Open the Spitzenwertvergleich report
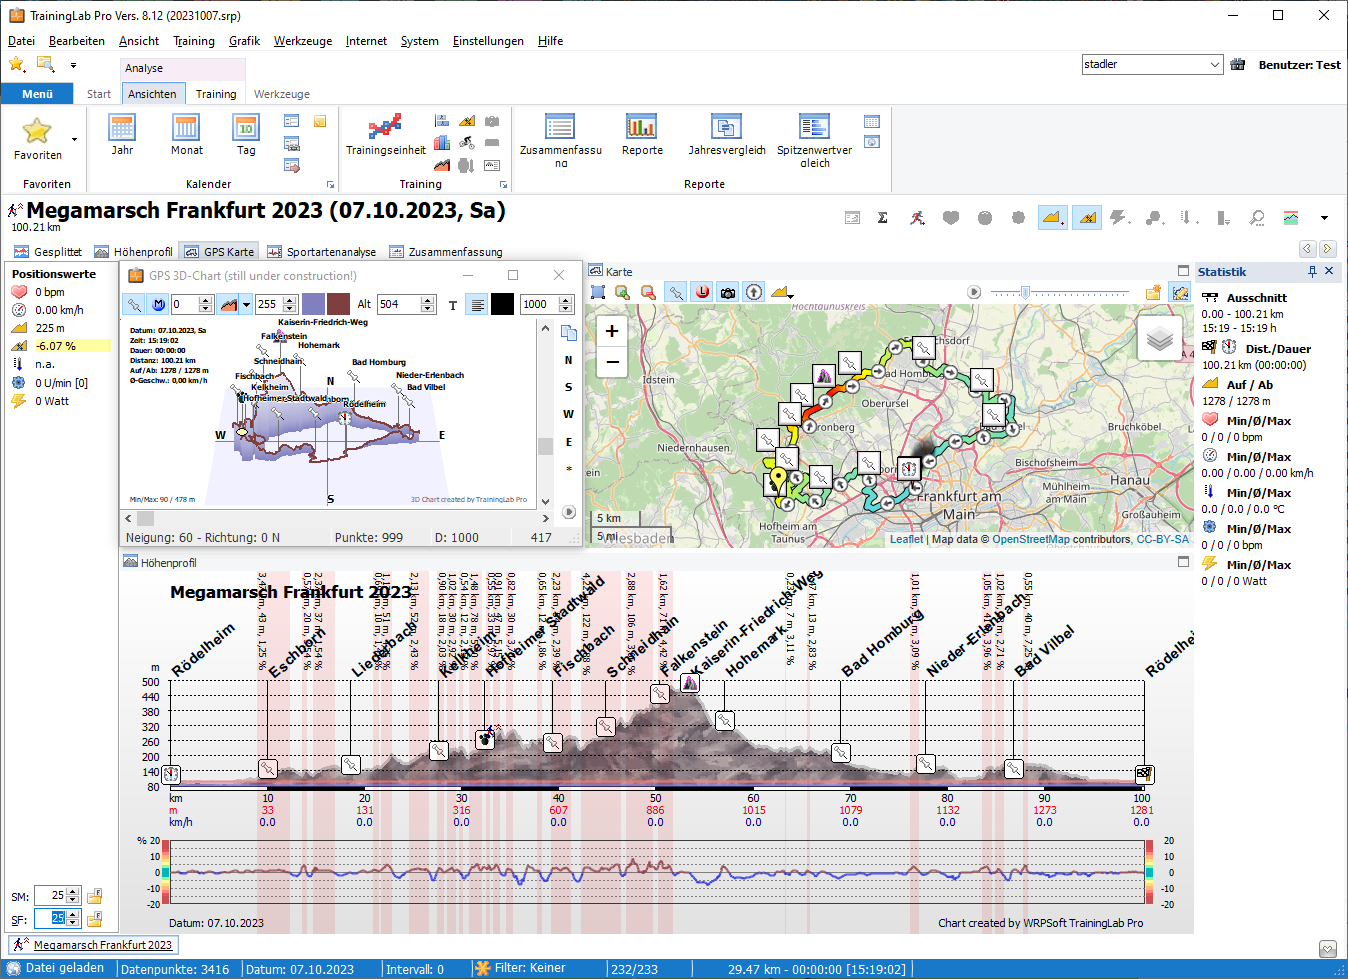Viewport: 1348px width, 979px height. coord(814,139)
